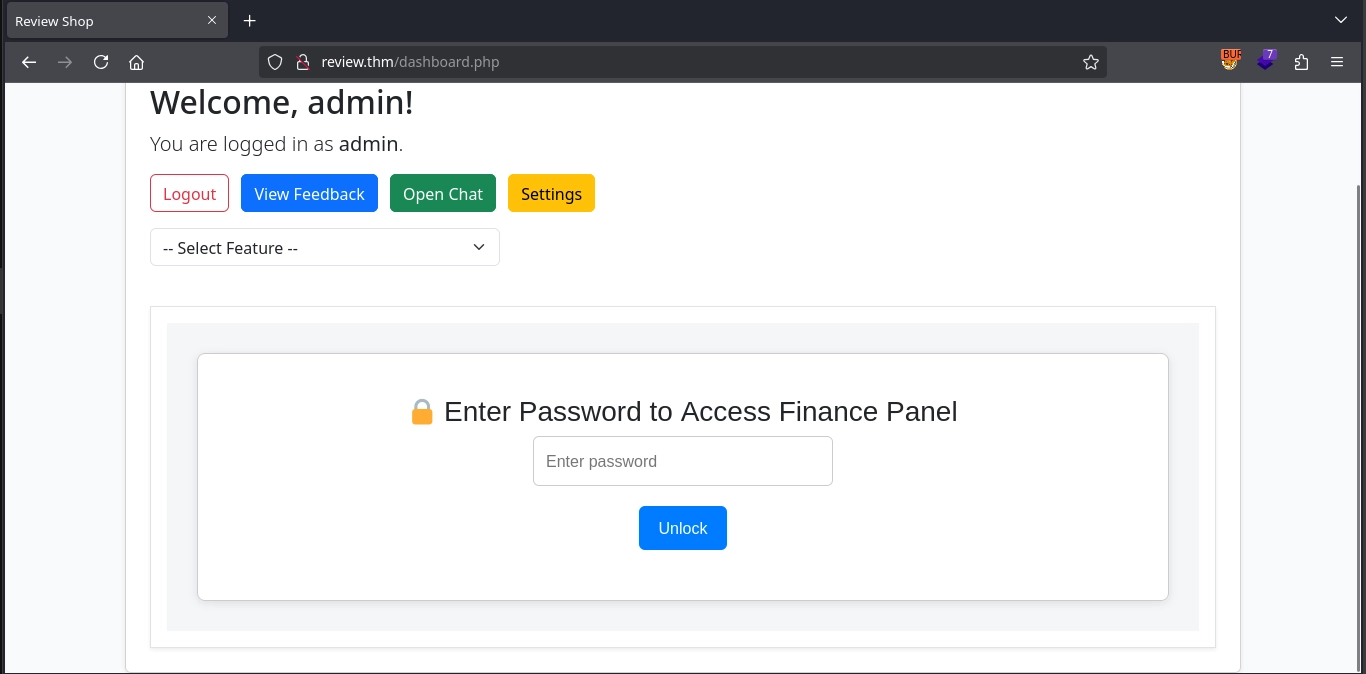Click the tracking protection shield icon
The image size is (1366, 674).
click(275, 62)
